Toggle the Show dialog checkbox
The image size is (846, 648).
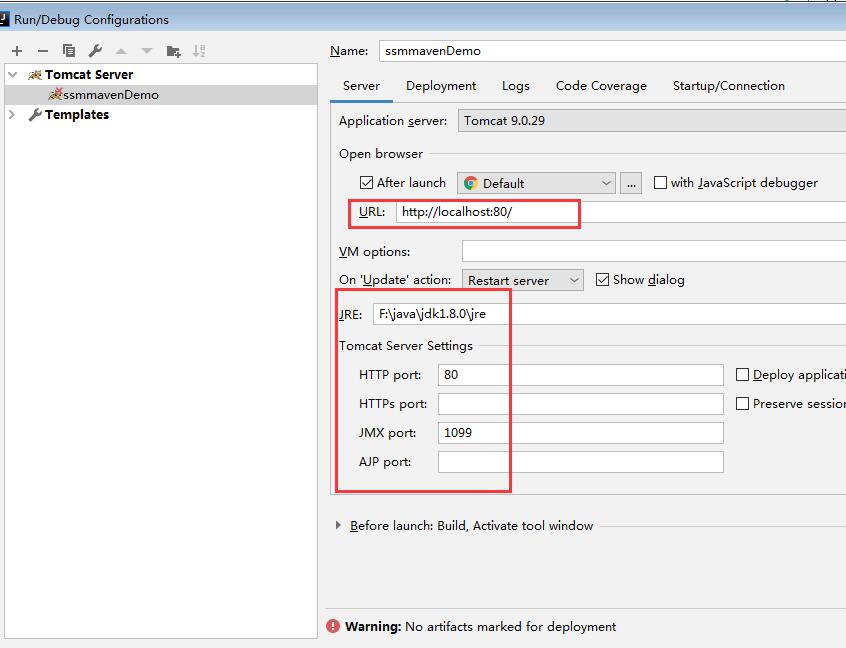602,280
